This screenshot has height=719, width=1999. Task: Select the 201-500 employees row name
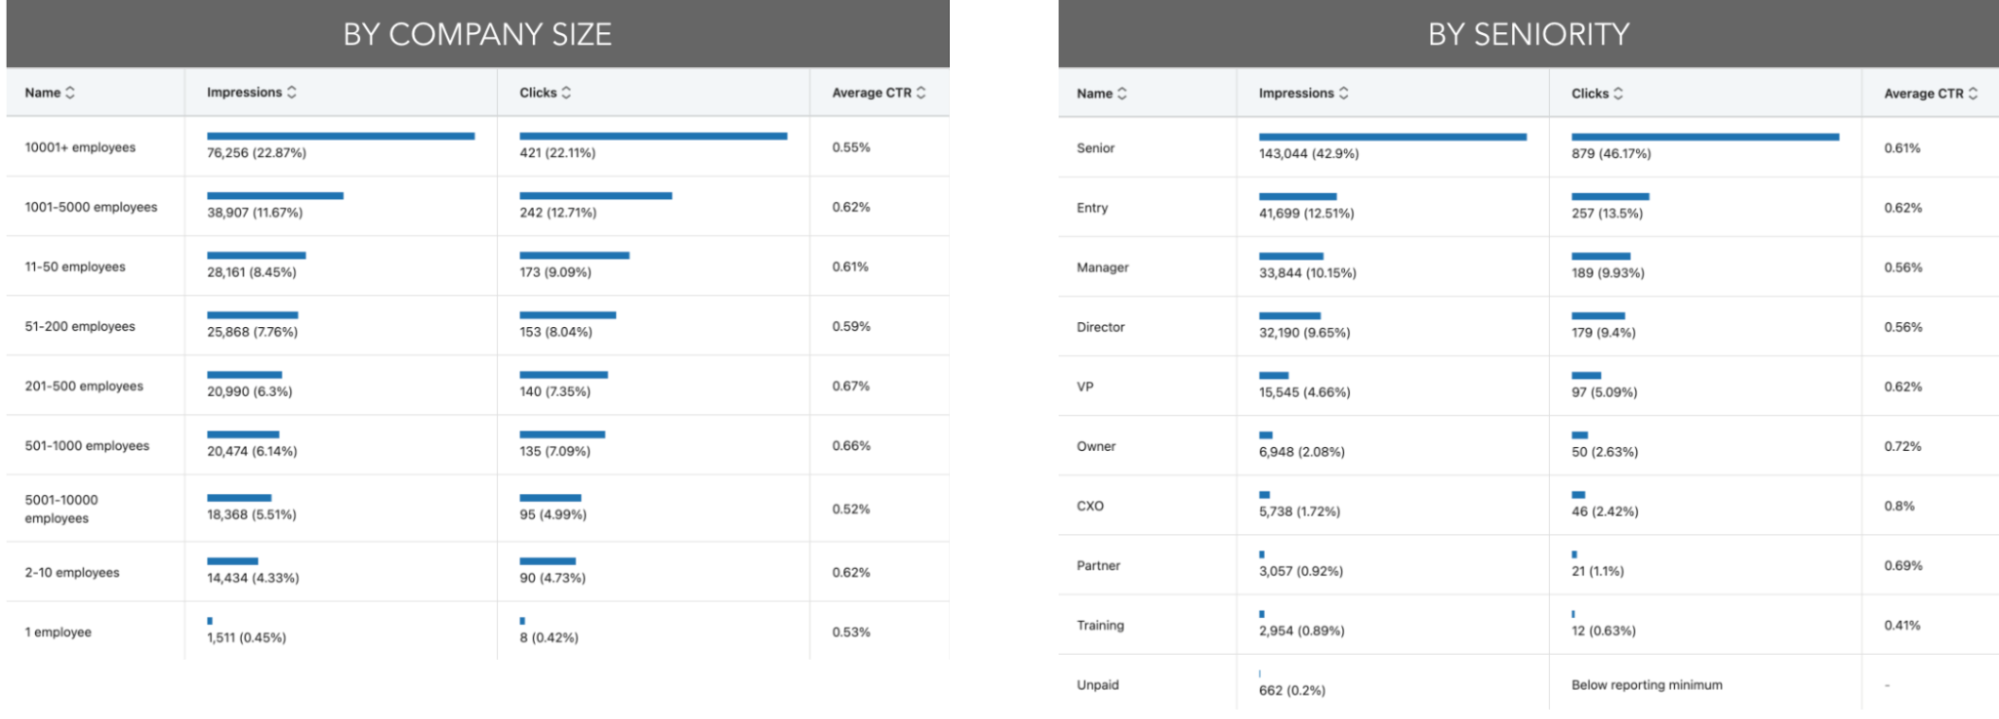(84, 386)
